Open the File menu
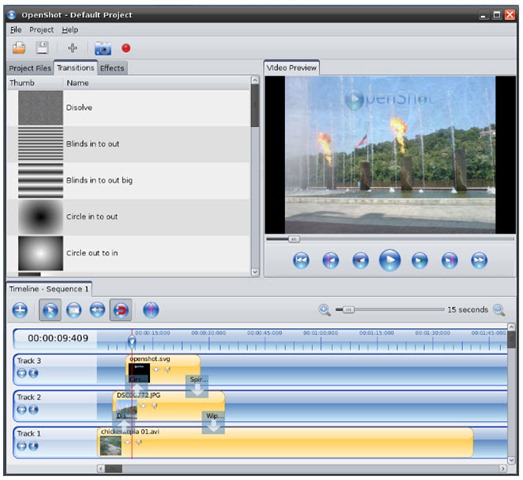The image size is (523, 480). tap(16, 30)
